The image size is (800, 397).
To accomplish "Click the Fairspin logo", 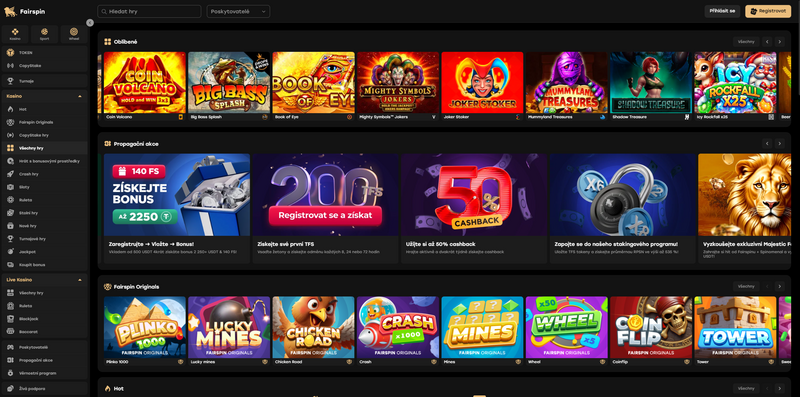I will coord(25,11).
